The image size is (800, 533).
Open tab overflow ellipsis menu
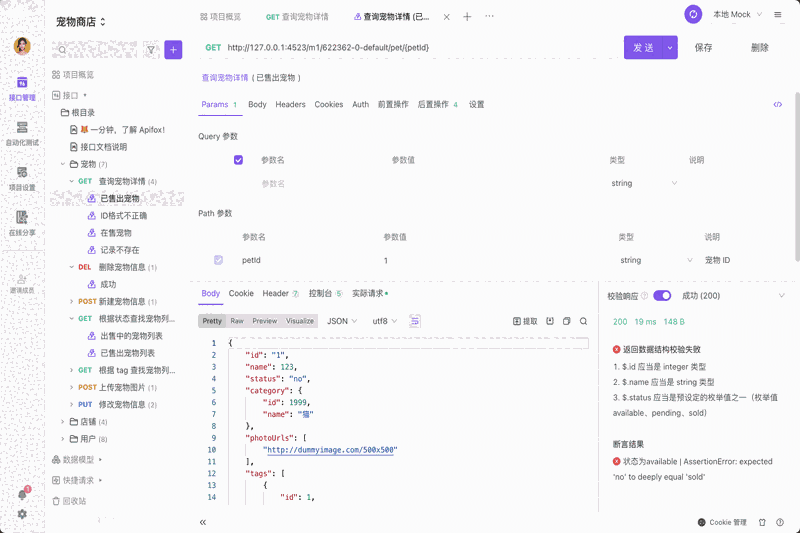tap(489, 16)
